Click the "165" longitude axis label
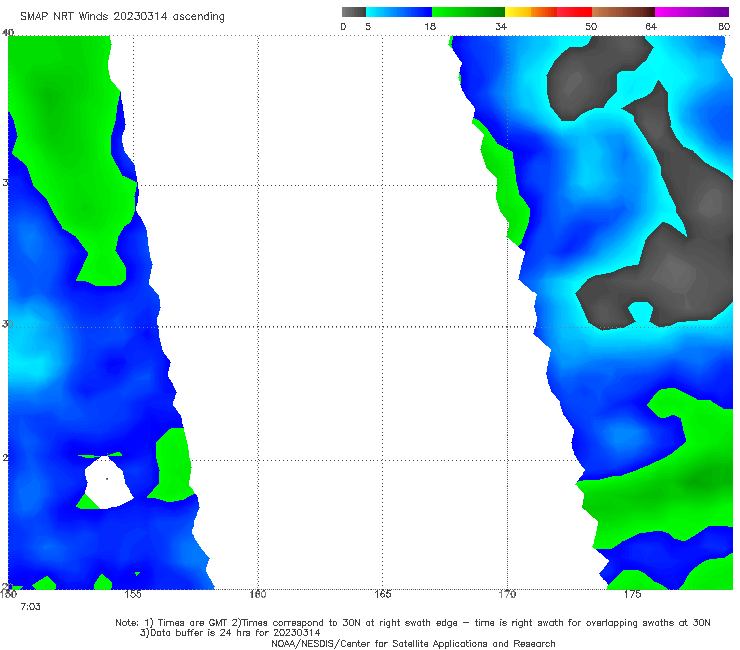 pos(382,594)
